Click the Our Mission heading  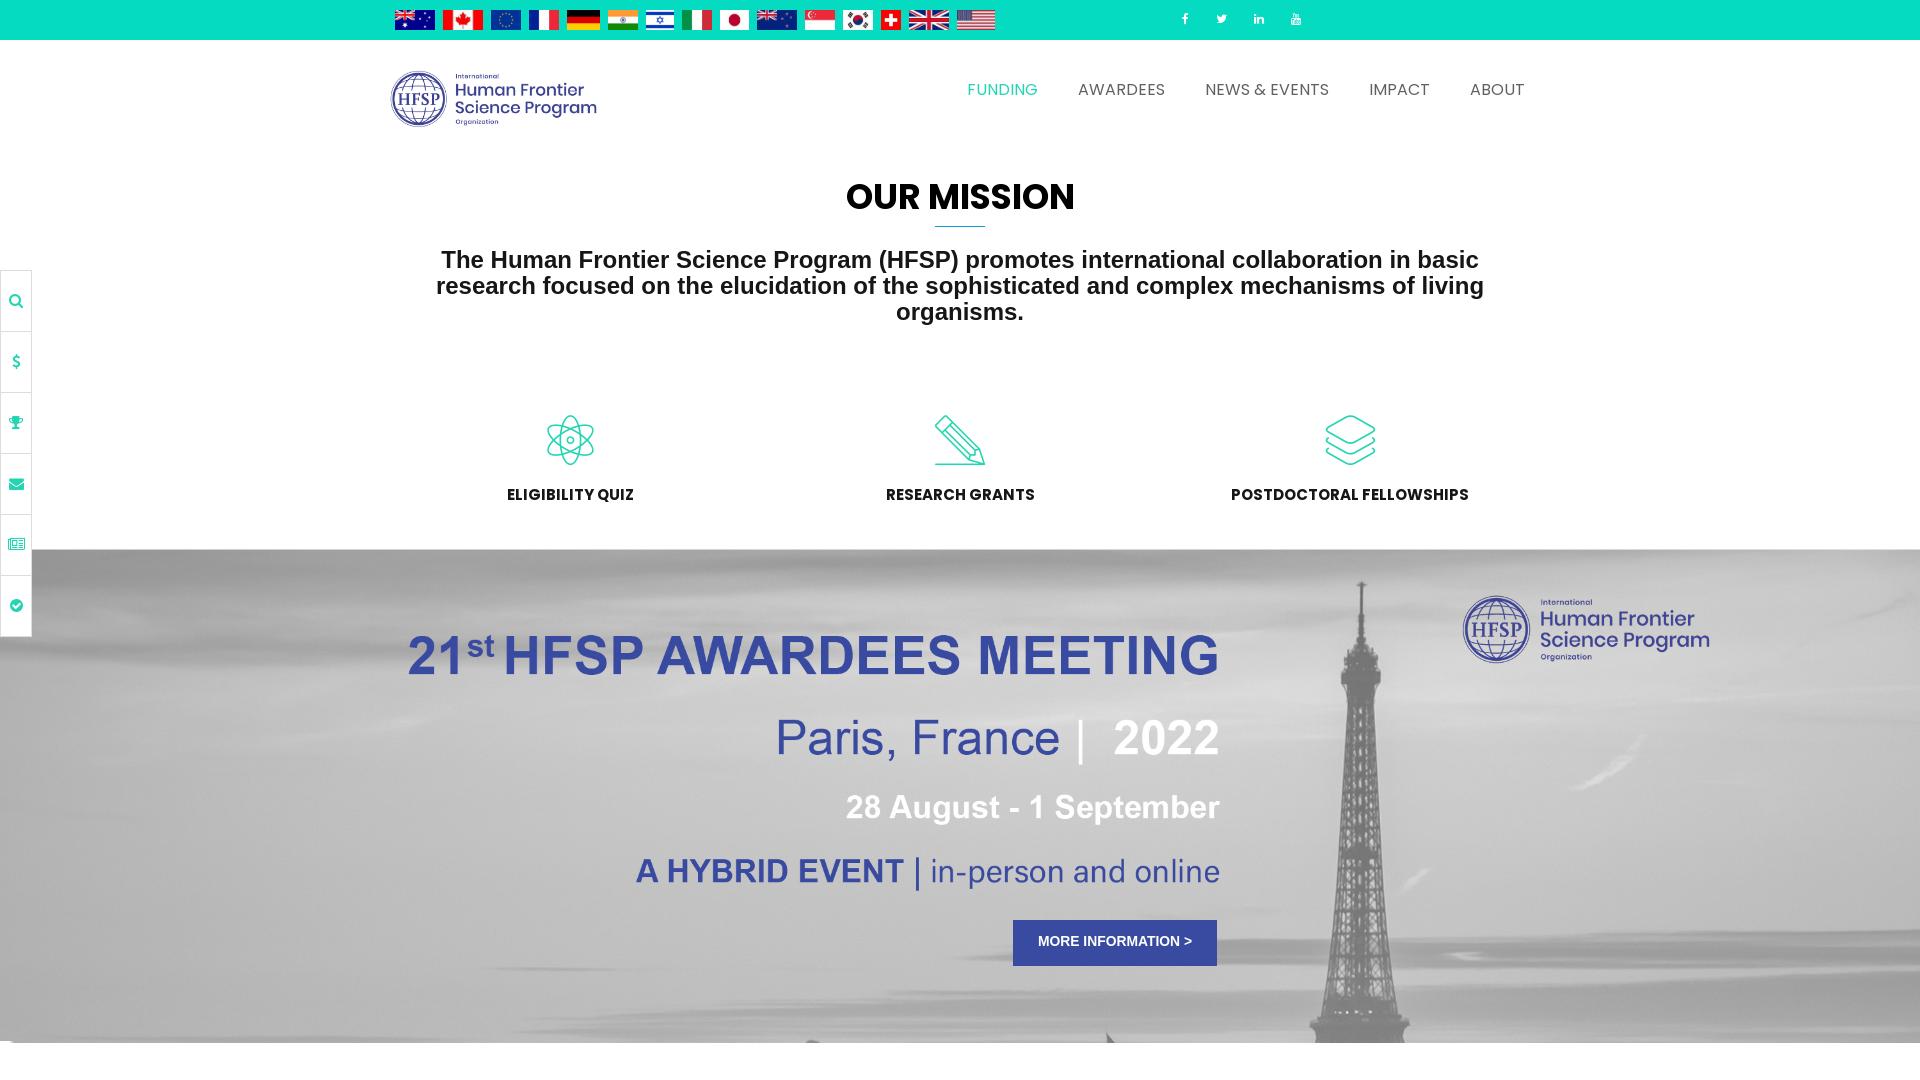click(x=960, y=197)
